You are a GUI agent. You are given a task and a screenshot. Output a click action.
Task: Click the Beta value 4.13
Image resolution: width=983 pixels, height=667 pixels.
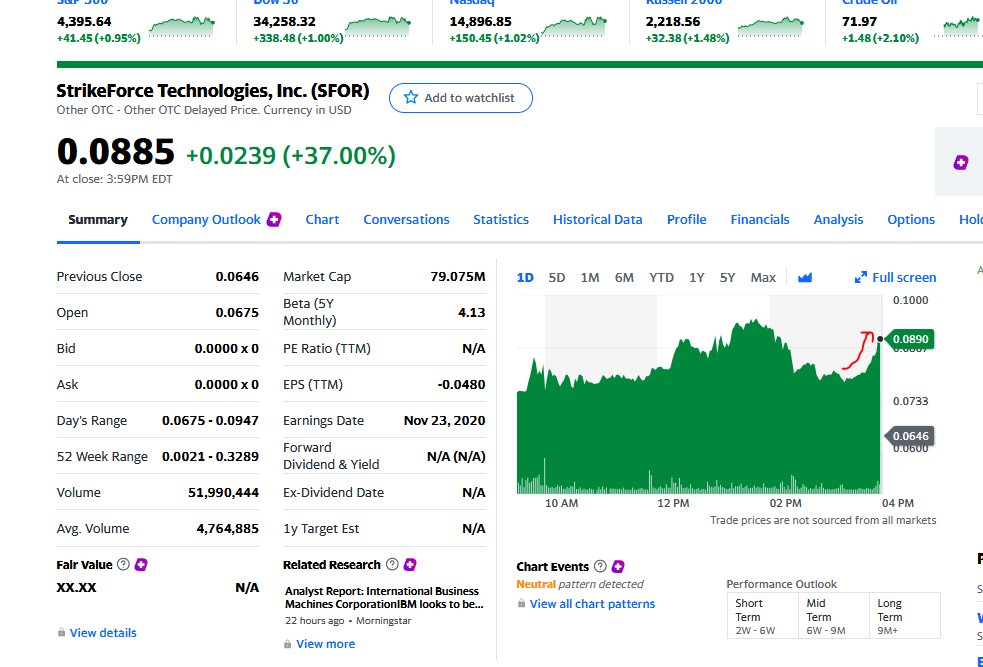coord(471,312)
